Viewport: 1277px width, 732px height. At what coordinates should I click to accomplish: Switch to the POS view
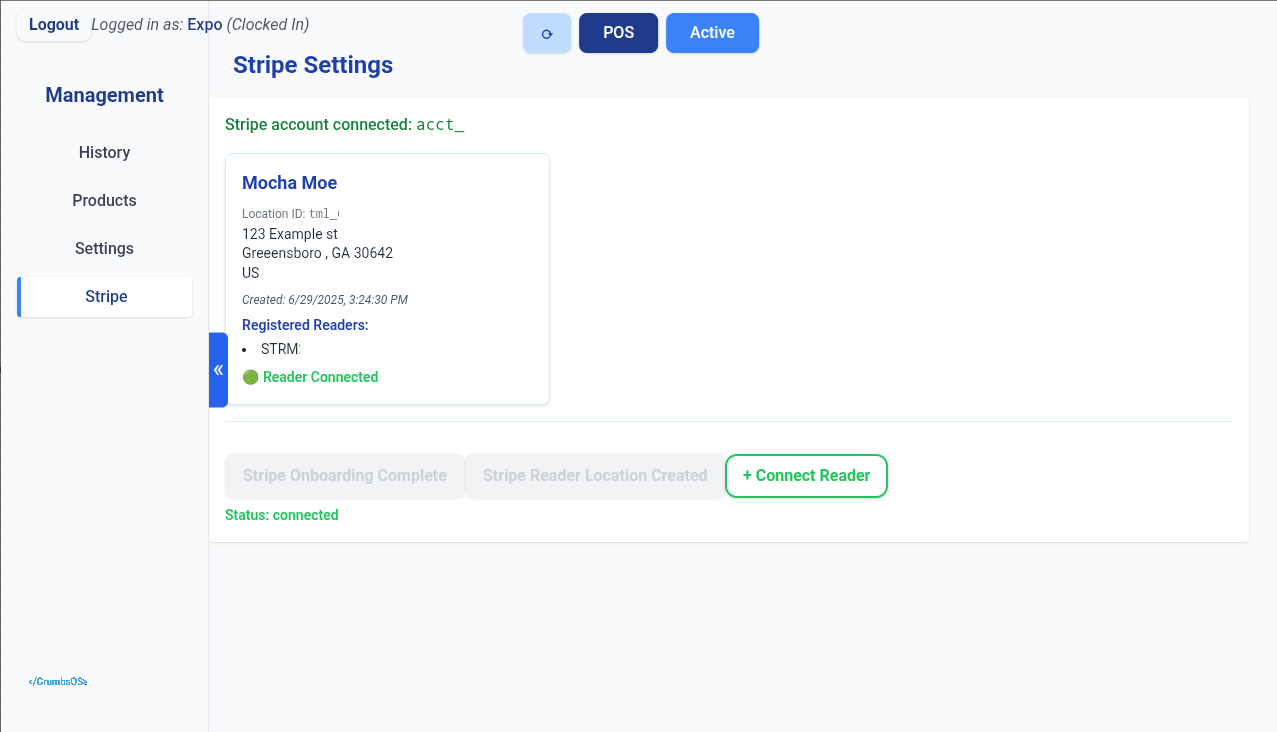pos(618,33)
